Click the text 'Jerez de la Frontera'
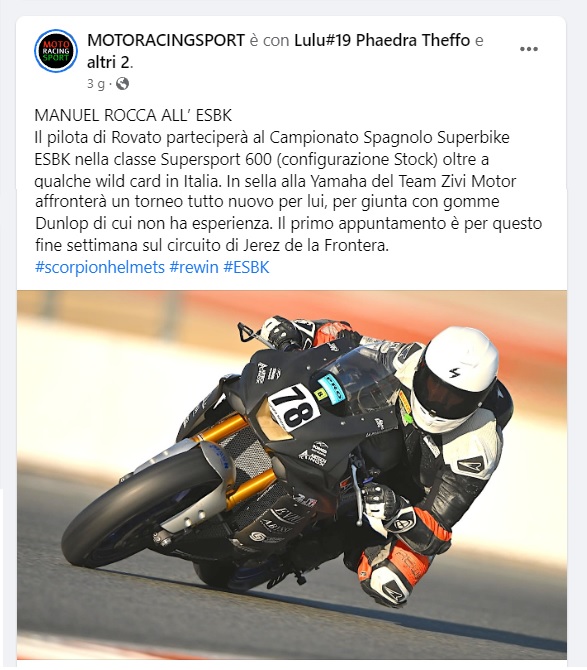This screenshot has height=670, width=587. (x=316, y=246)
